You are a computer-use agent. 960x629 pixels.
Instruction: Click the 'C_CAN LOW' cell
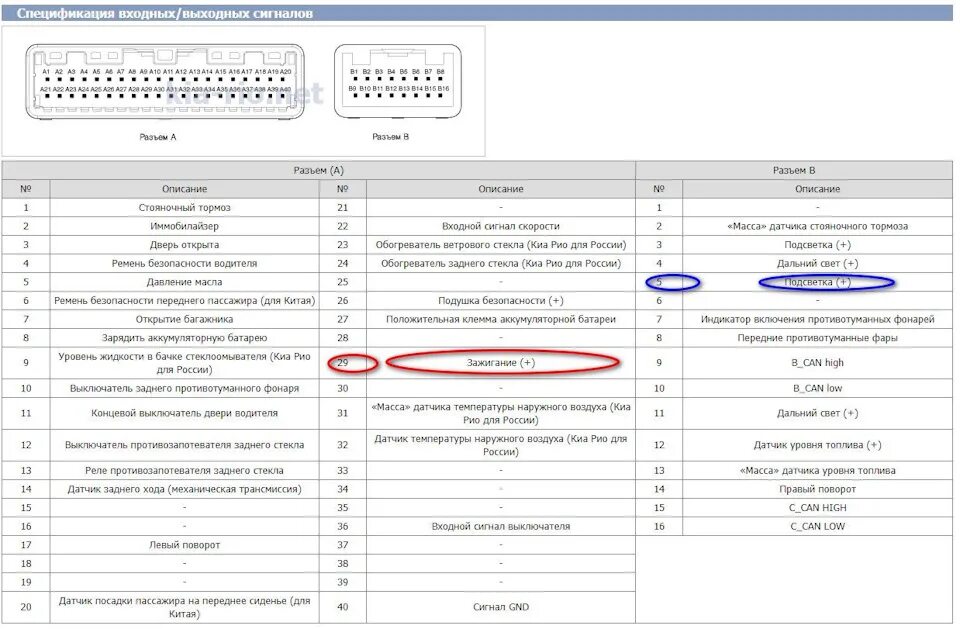(817, 526)
